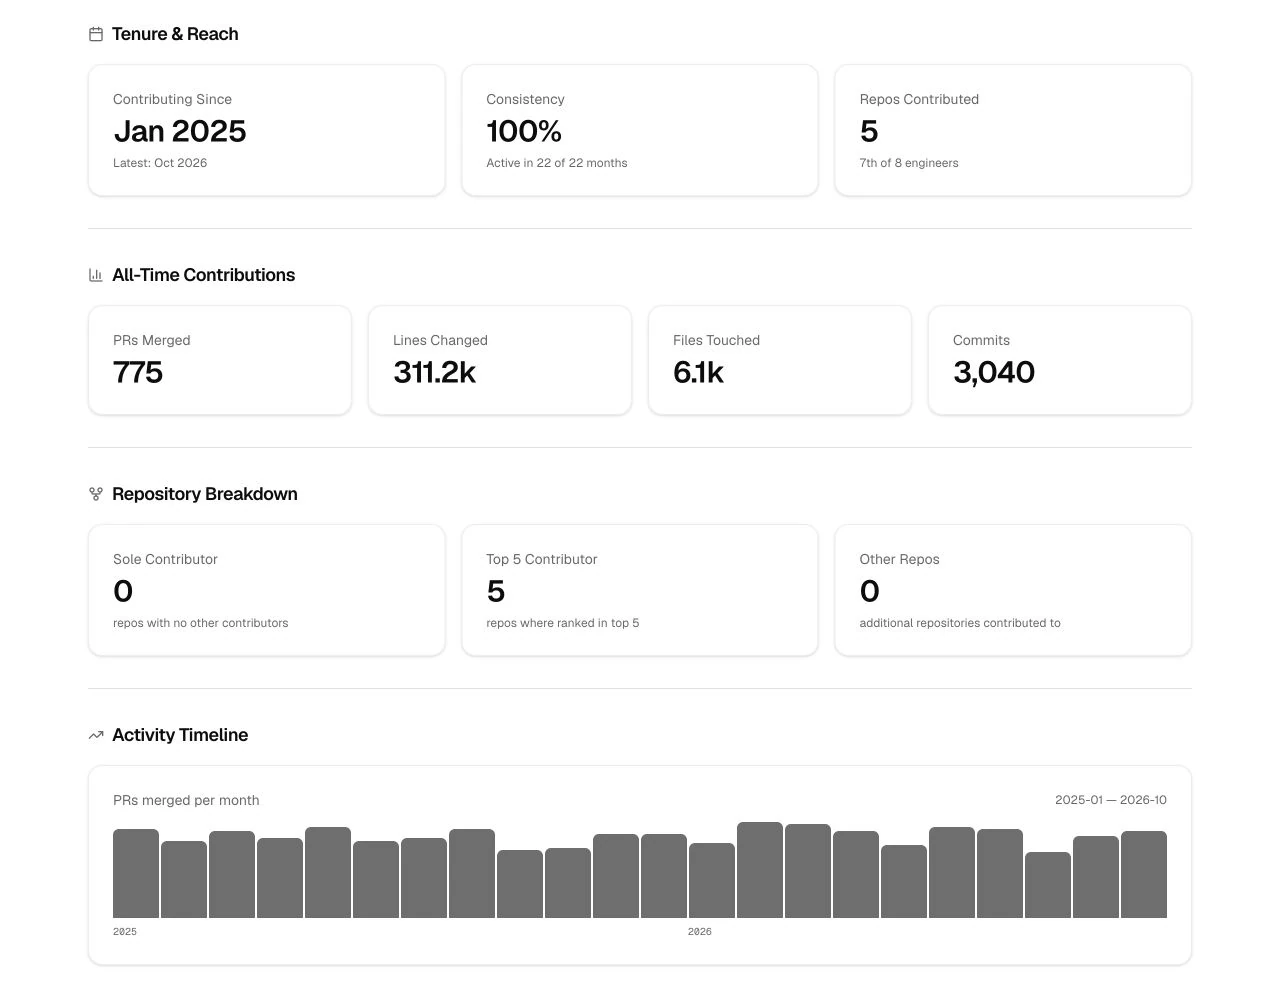
Task: Click the Contributing Since label
Action: coord(172,99)
